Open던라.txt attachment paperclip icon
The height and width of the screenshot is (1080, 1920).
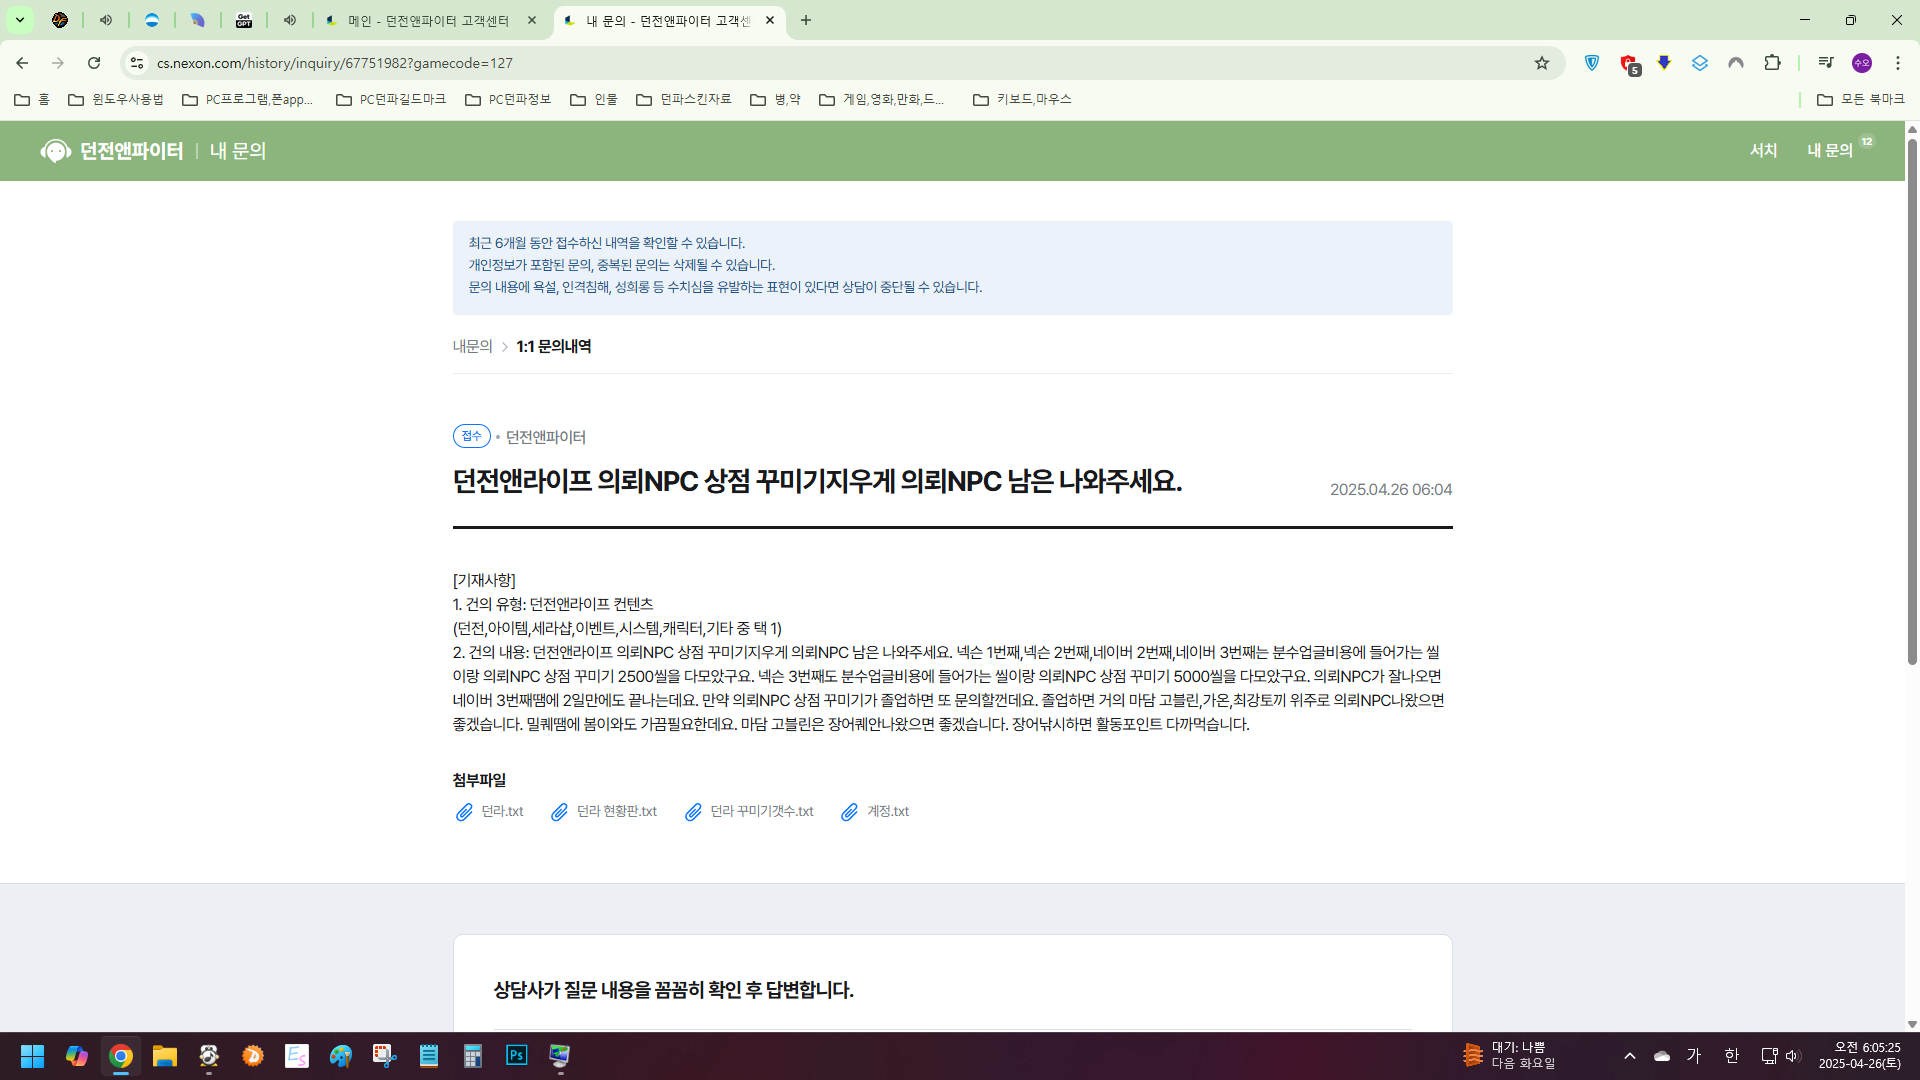pyautogui.click(x=464, y=812)
